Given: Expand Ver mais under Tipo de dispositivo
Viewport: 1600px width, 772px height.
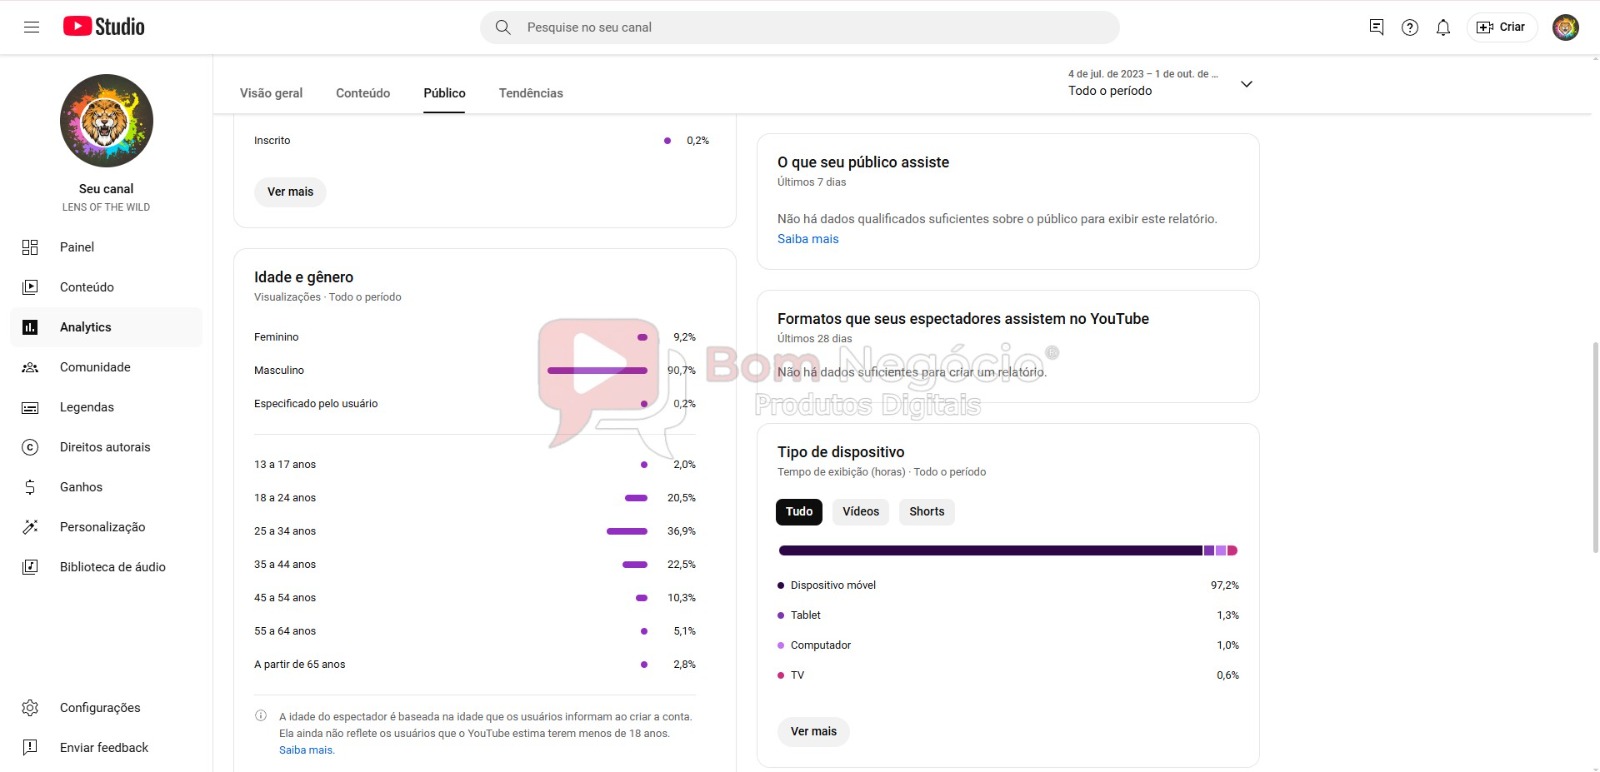Looking at the screenshot, I should tap(813, 731).
